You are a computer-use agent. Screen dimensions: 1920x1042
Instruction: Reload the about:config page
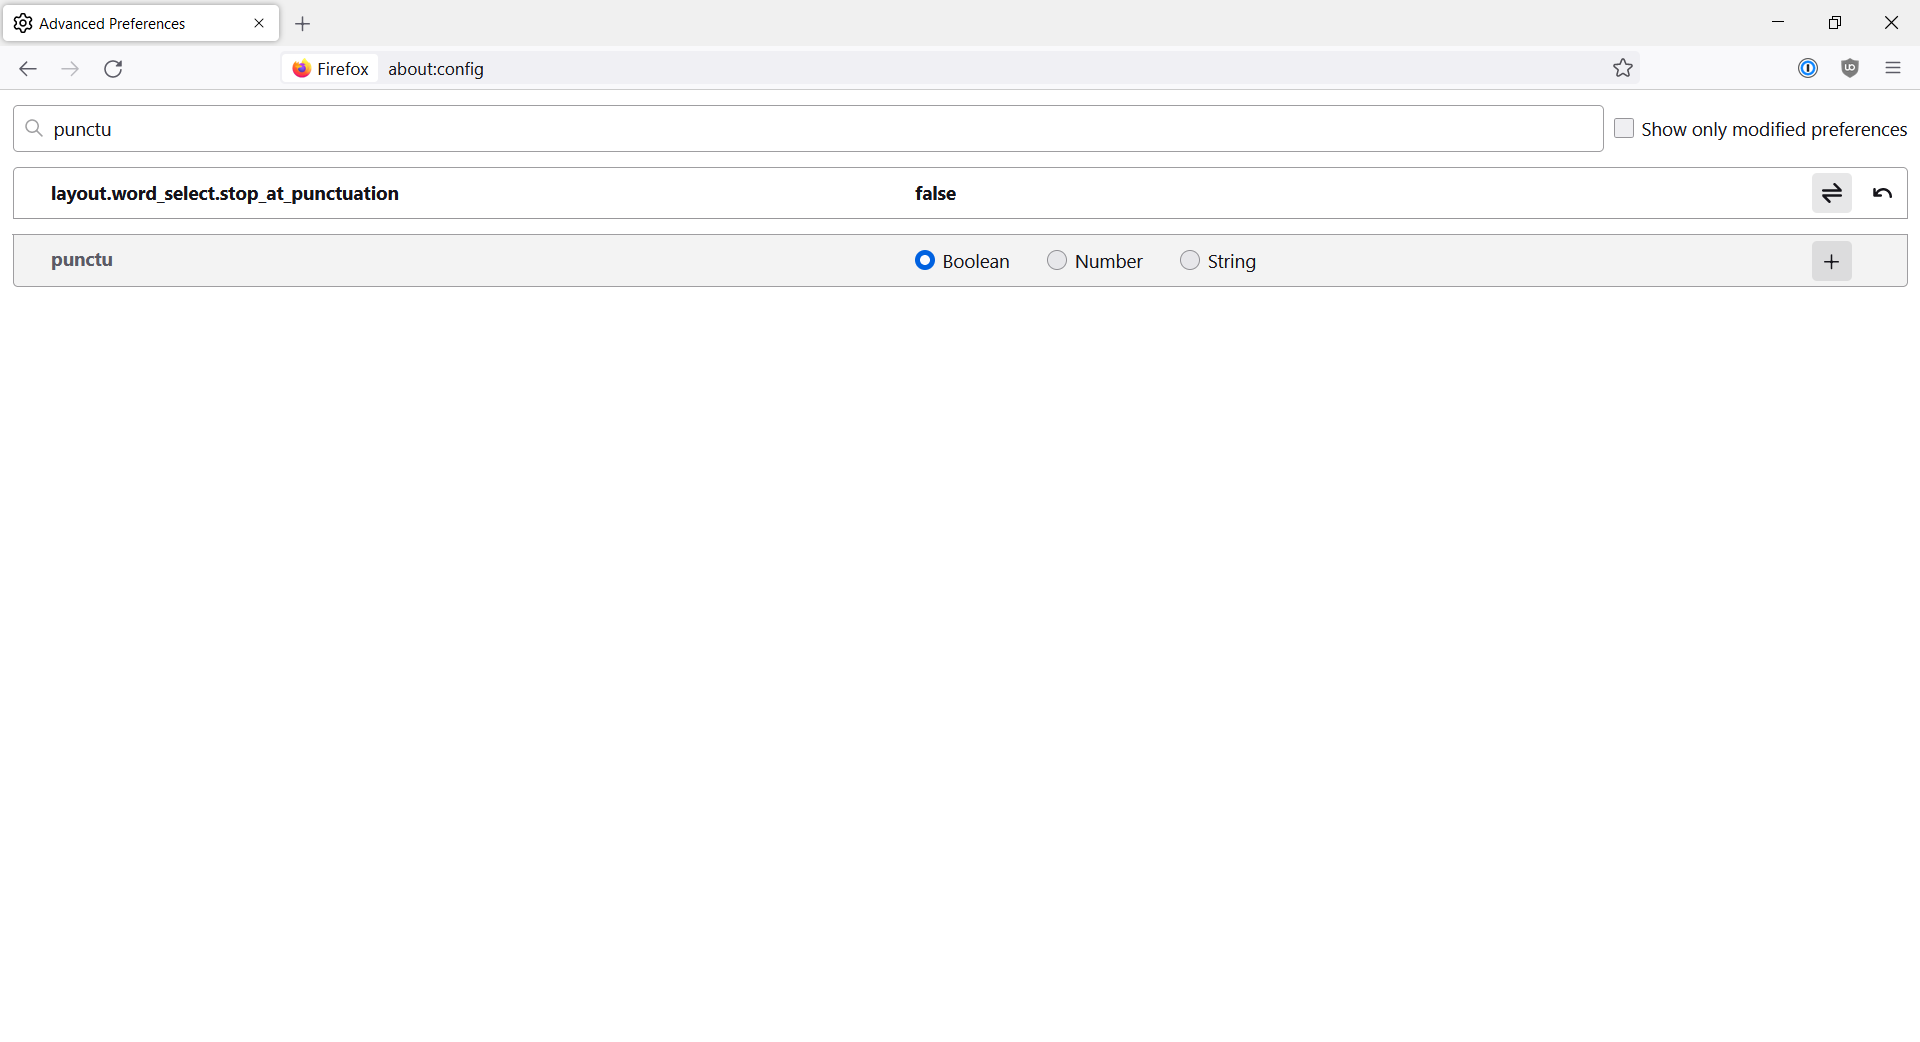pos(113,68)
